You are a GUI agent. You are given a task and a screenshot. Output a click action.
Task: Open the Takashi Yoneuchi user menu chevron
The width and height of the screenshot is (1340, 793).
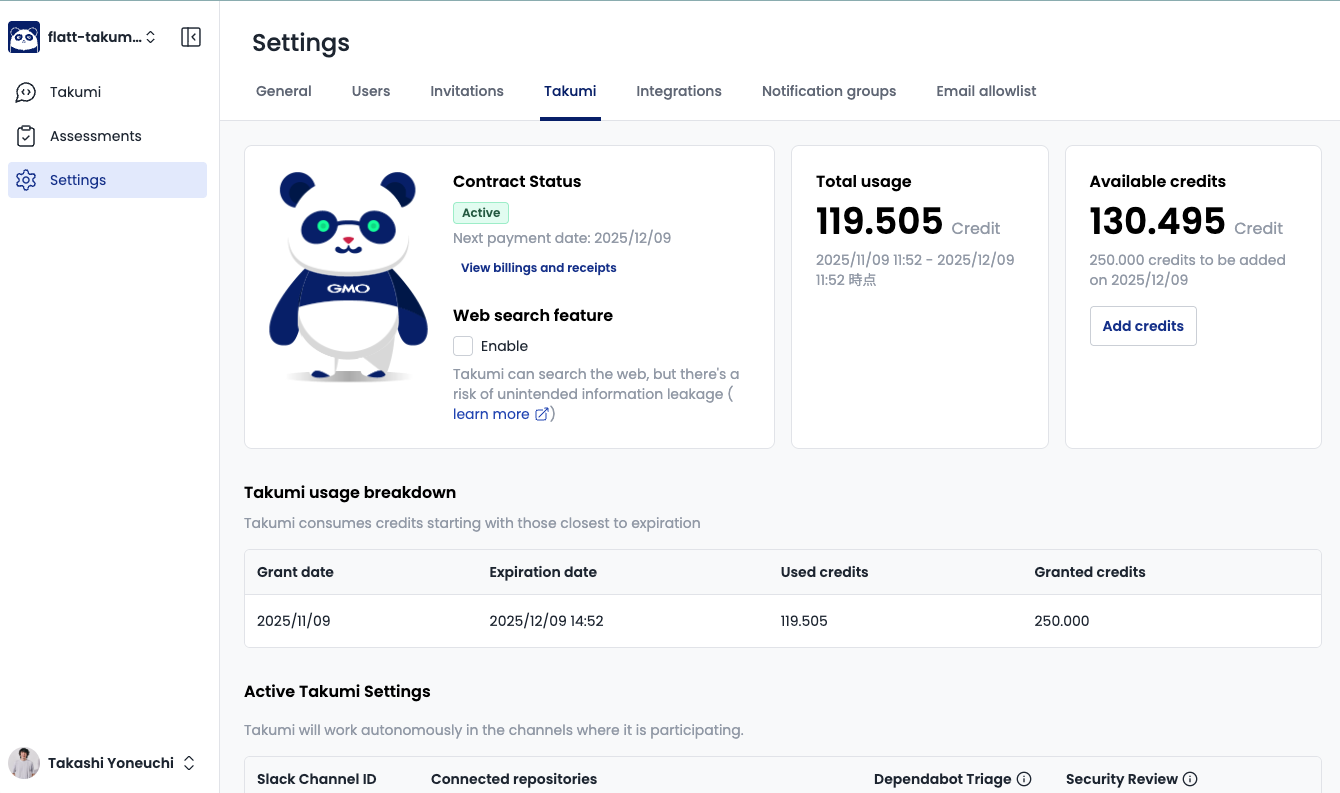(x=189, y=763)
